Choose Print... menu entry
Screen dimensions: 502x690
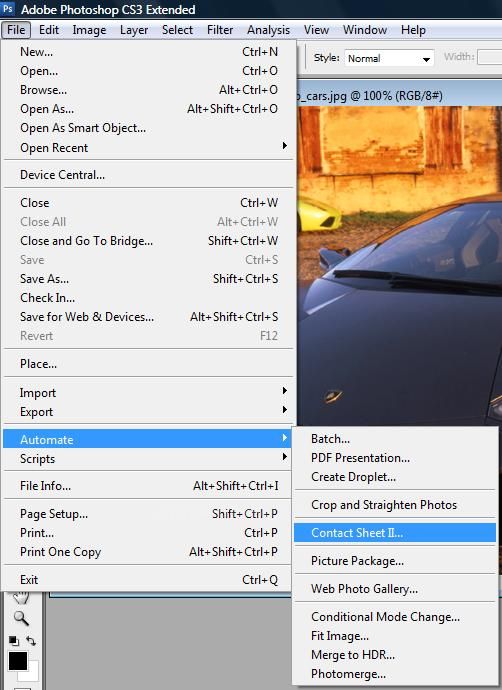tap(147, 533)
